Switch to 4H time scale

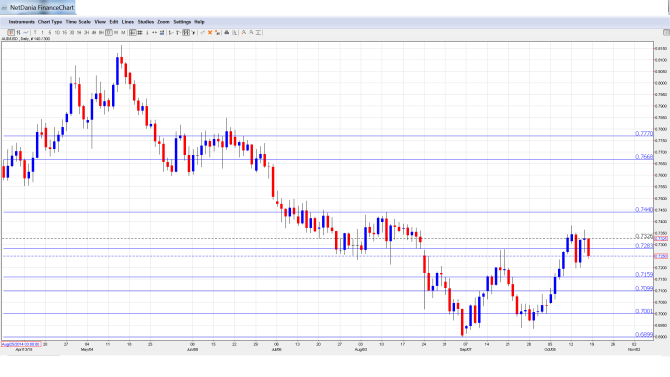(x=94, y=32)
